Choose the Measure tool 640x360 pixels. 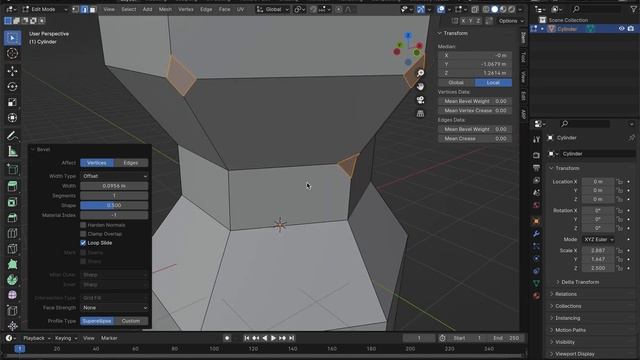[x=12, y=151]
